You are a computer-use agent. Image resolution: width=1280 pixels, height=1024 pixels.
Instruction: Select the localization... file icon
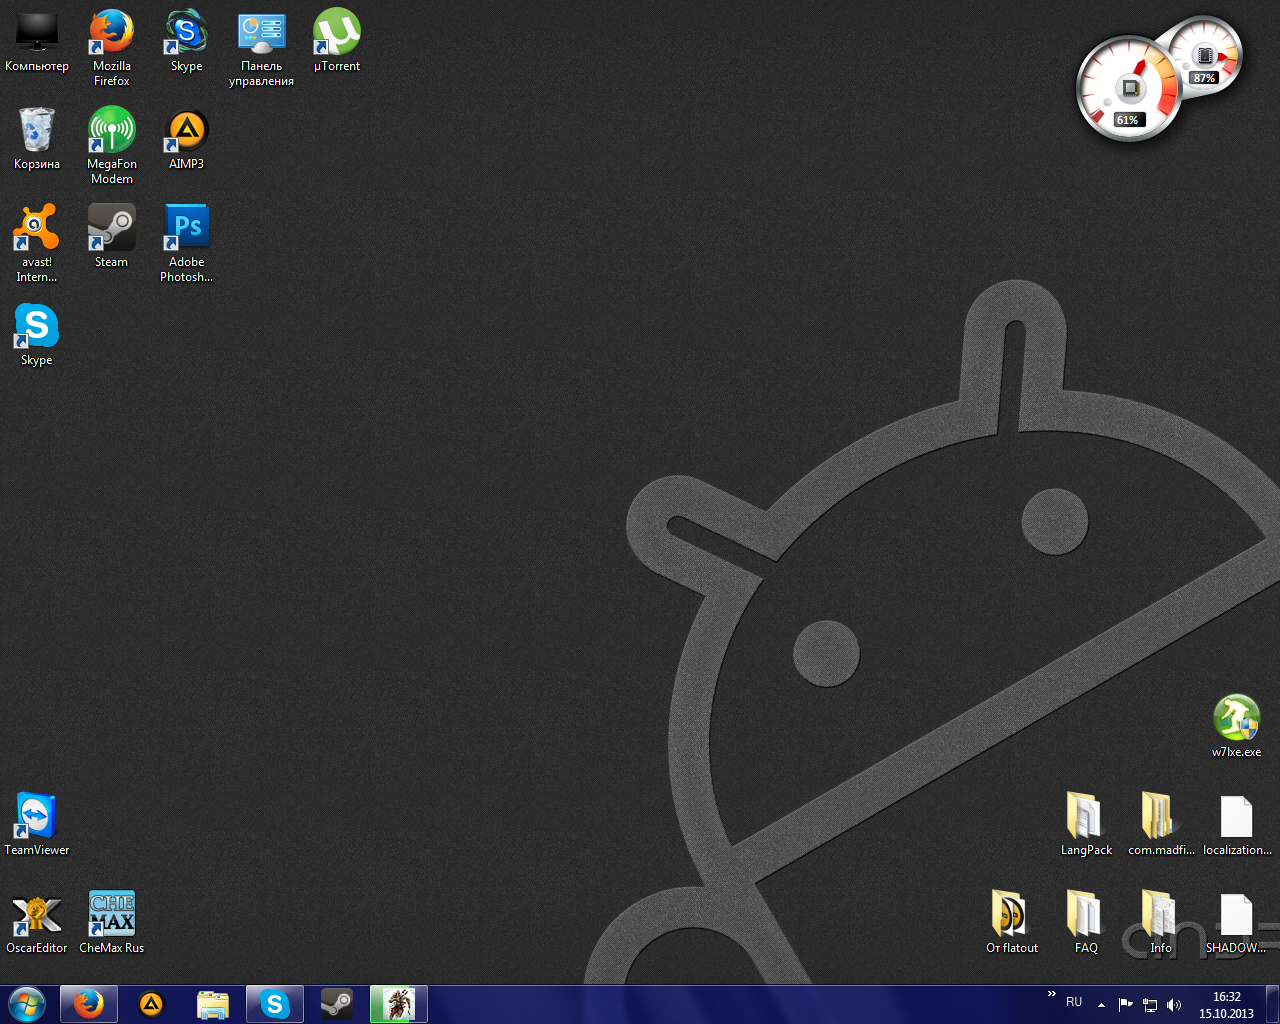(x=1237, y=825)
